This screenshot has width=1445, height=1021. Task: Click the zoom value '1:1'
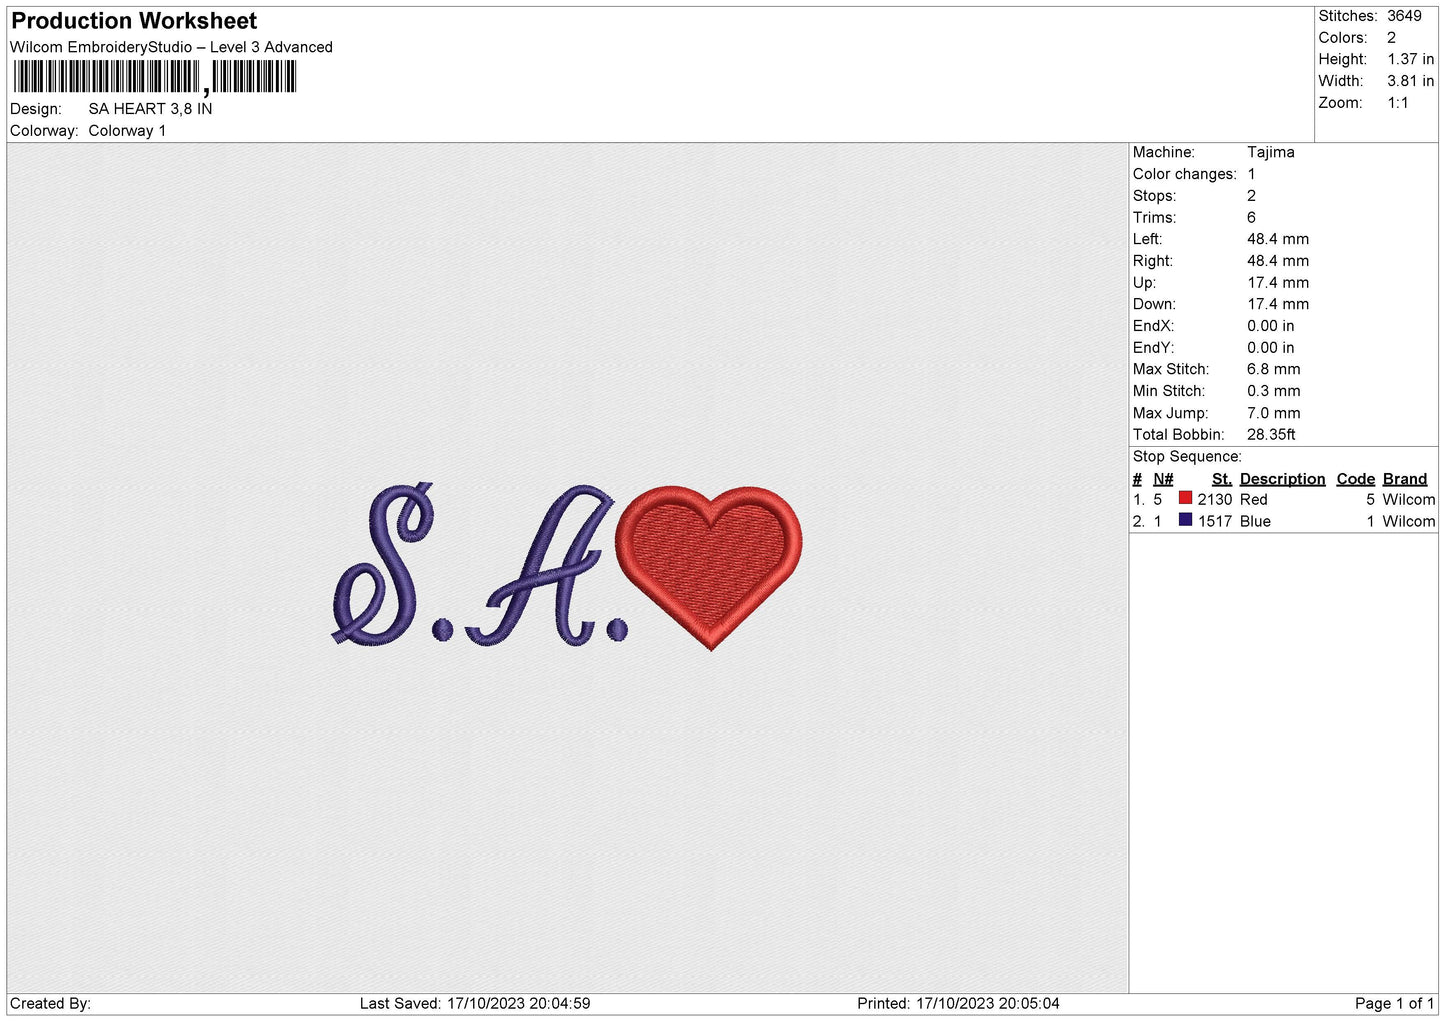(x=1398, y=103)
